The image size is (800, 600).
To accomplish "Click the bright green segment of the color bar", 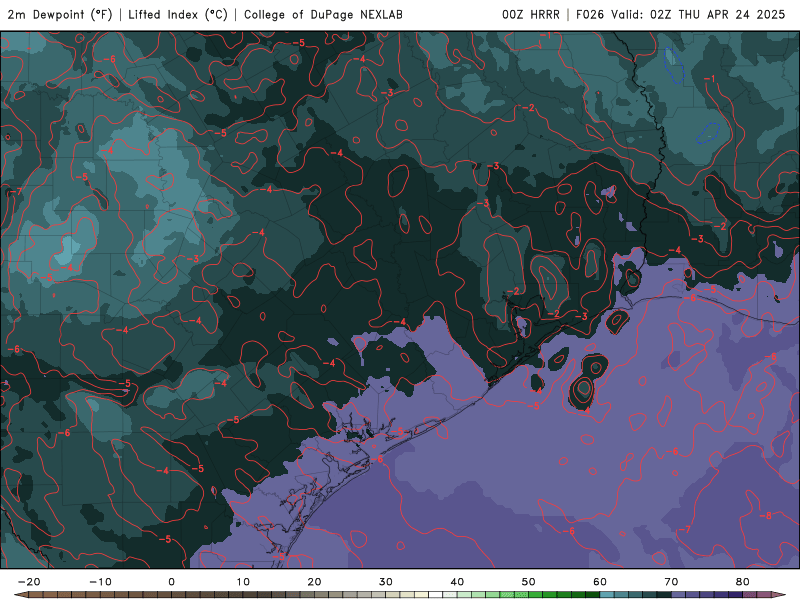I will [x=536, y=595].
